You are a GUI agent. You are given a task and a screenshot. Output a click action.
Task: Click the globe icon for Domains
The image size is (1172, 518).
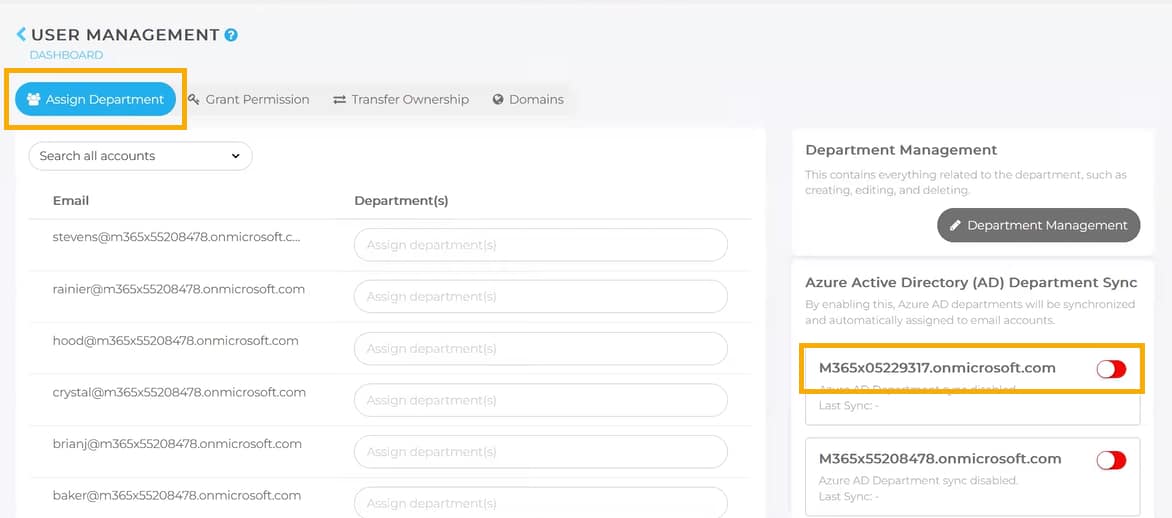point(498,100)
